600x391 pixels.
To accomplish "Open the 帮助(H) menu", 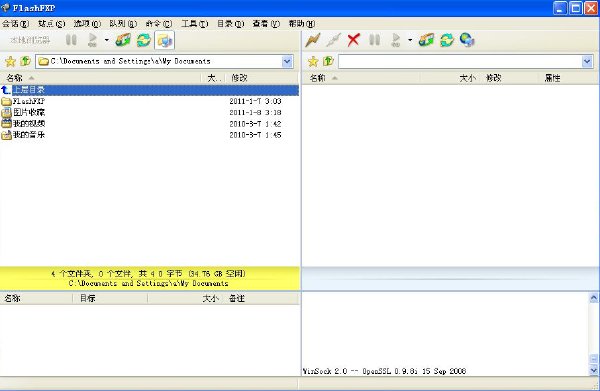I will coord(302,24).
